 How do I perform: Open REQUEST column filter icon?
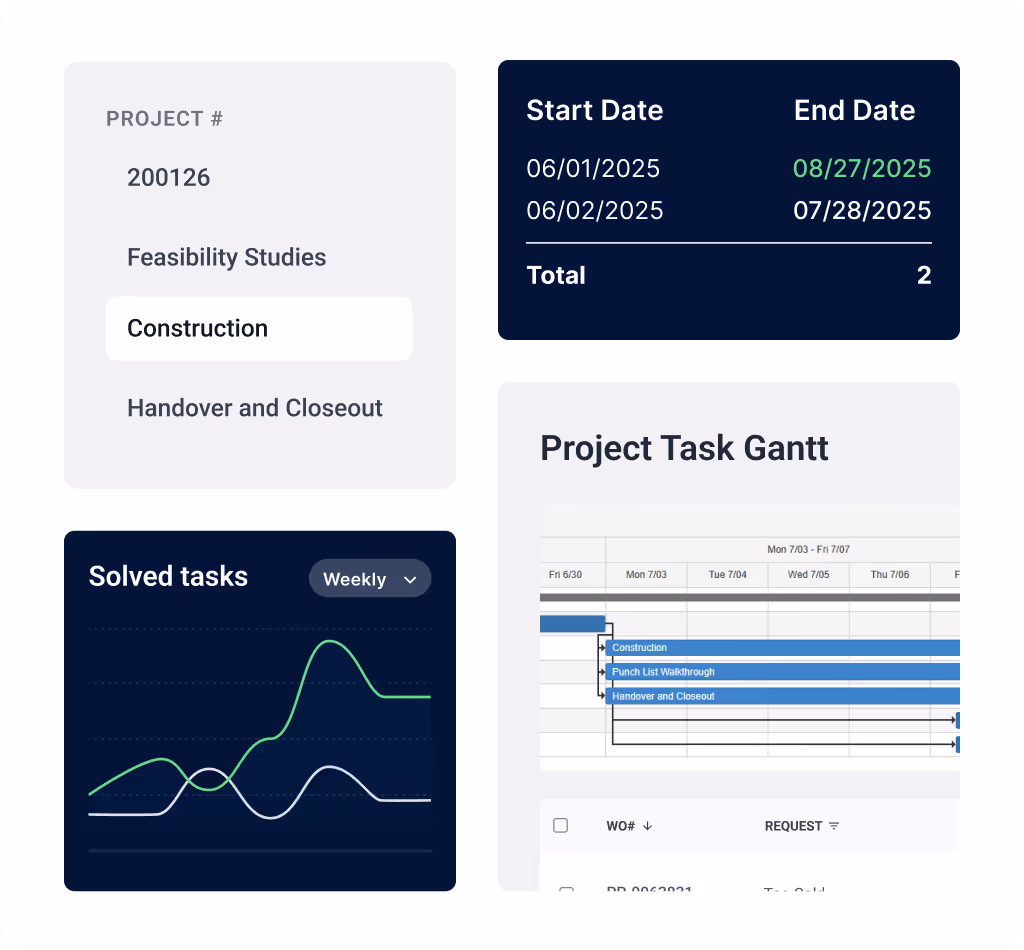834,826
